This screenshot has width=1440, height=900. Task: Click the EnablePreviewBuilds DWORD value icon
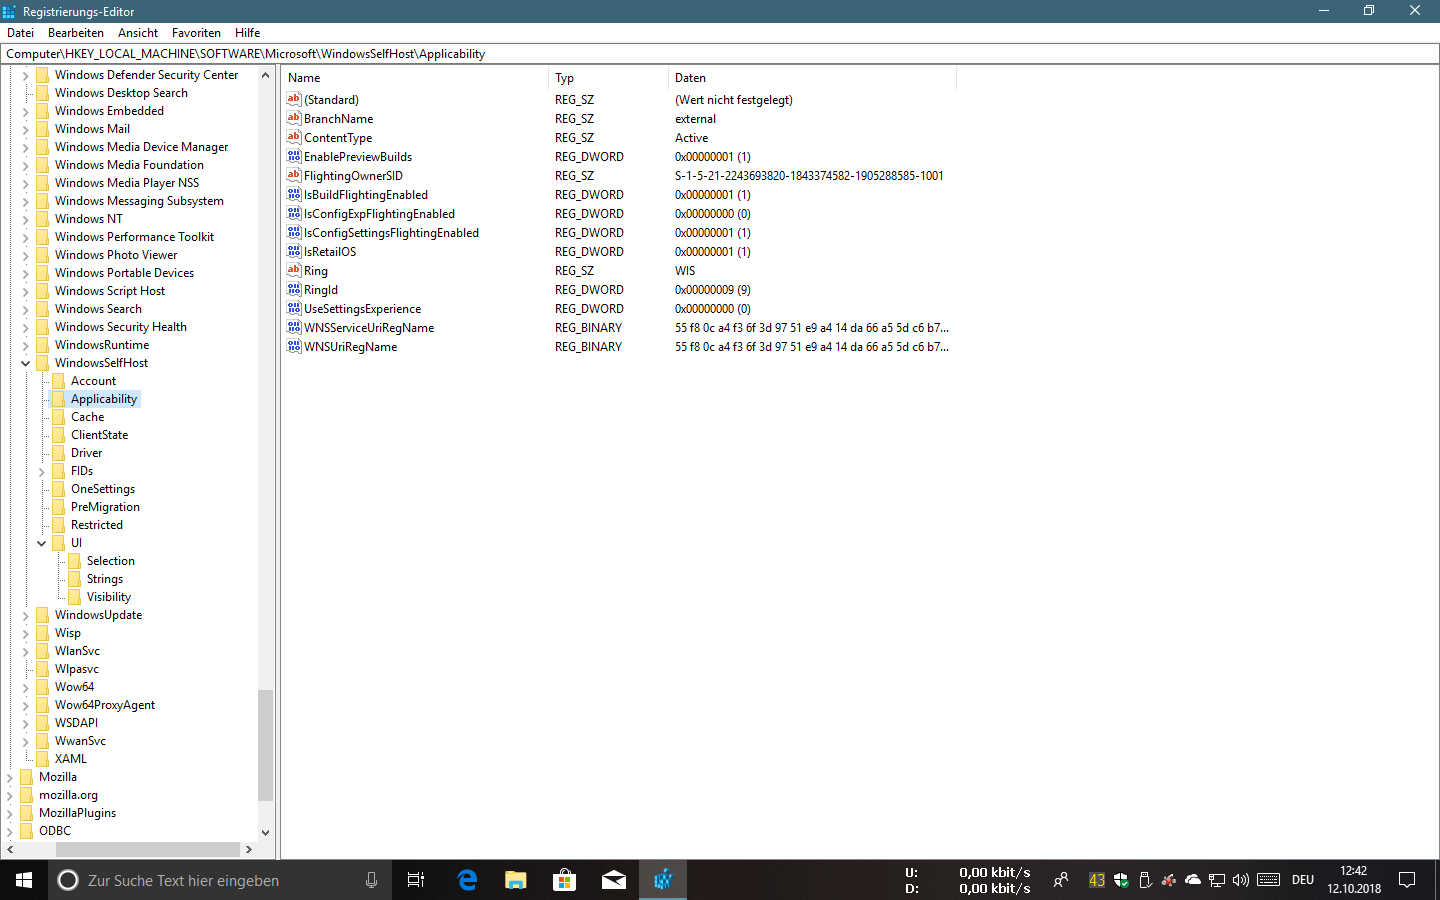pos(294,156)
